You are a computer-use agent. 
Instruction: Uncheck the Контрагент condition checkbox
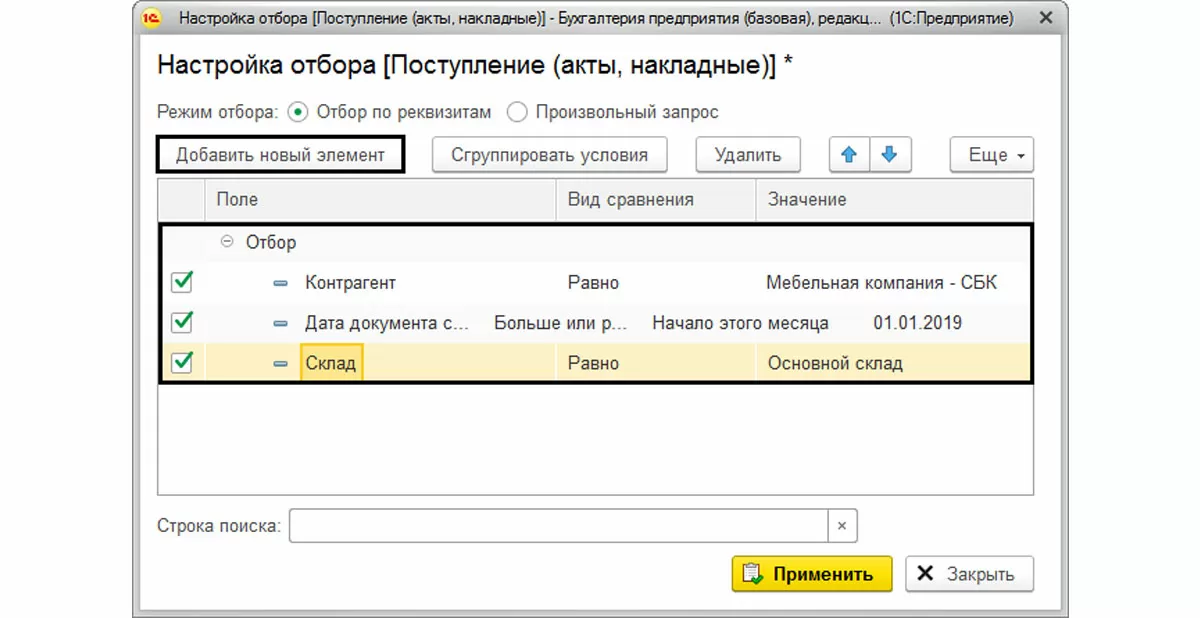click(x=182, y=283)
